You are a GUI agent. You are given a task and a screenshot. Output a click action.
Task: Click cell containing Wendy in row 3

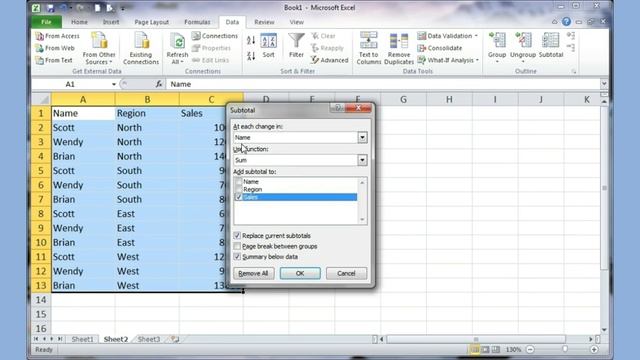83,142
